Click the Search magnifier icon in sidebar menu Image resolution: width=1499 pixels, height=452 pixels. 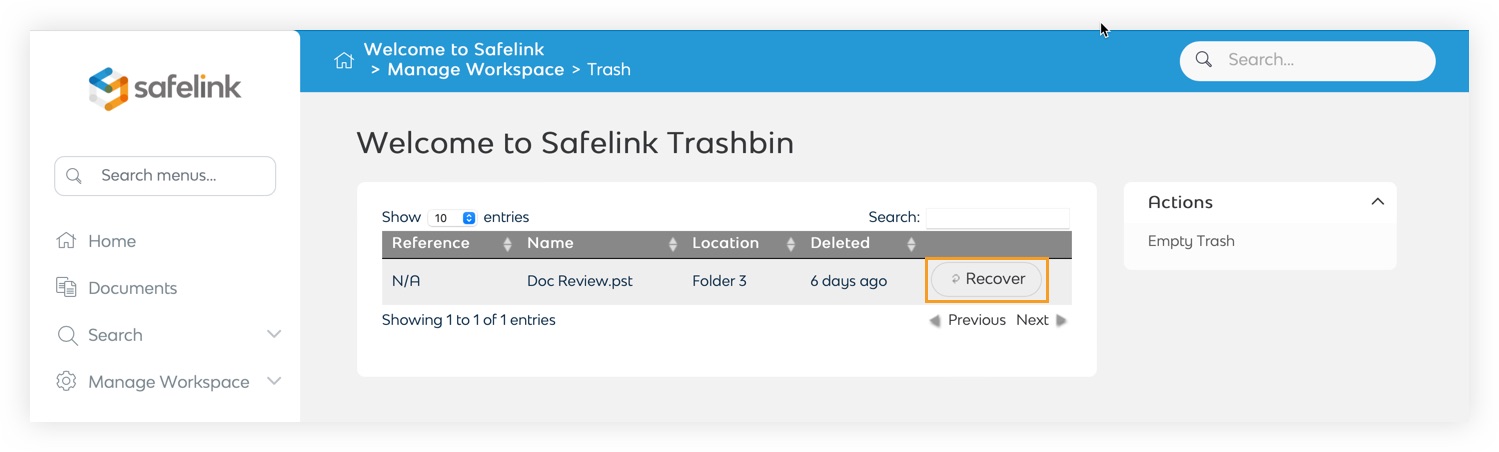pyautogui.click(x=67, y=335)
